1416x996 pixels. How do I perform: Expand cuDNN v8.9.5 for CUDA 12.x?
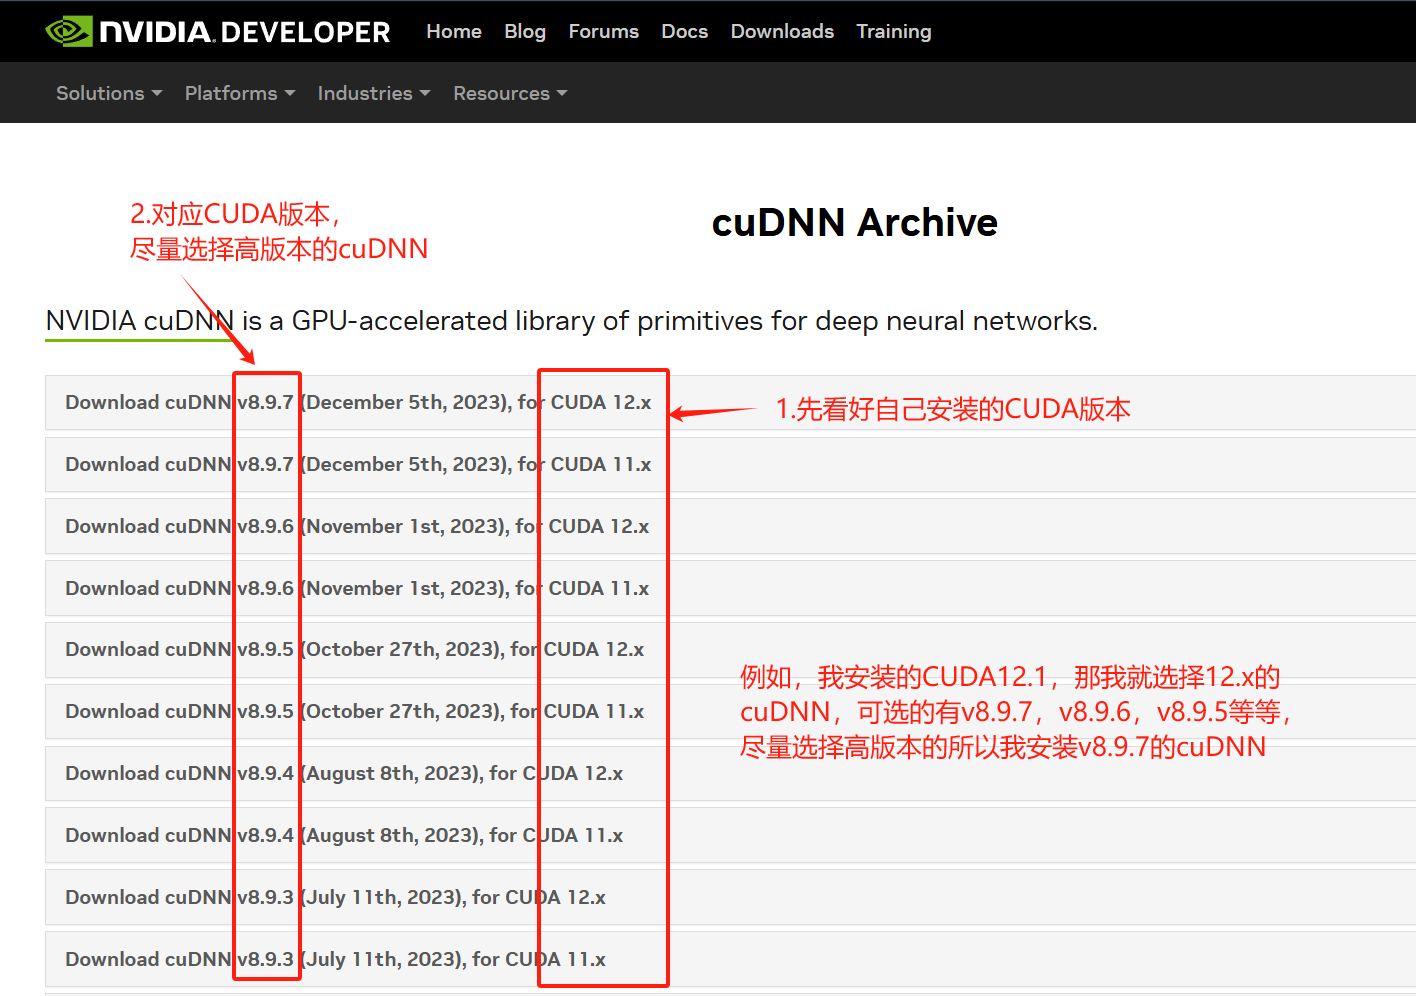pyautogui.click(x=730, y=649)
